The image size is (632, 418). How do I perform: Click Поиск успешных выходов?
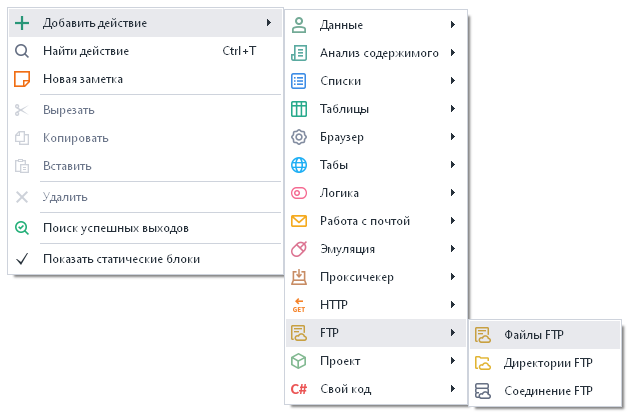pyautogui.click(x=115, y=228)
